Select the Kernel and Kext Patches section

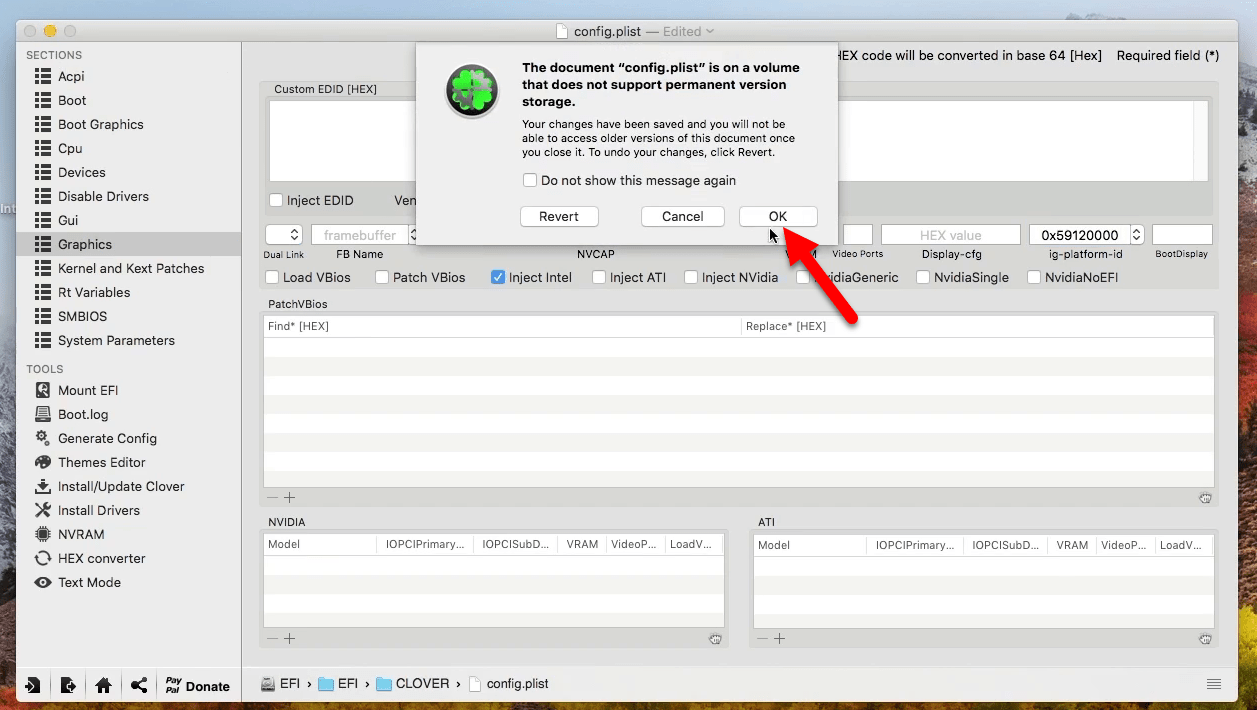click(x=119, y=268)
